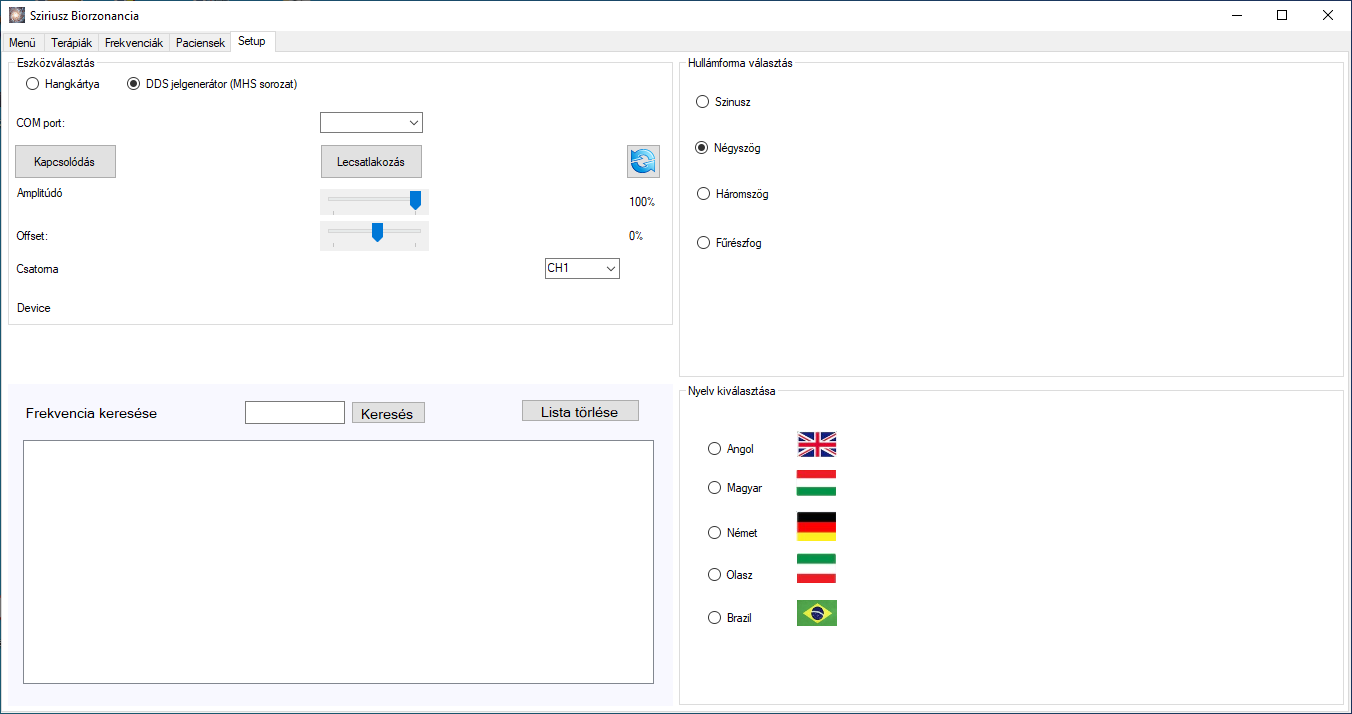
Task: Open the Frekvenciák tab
Action: [134, 43]
